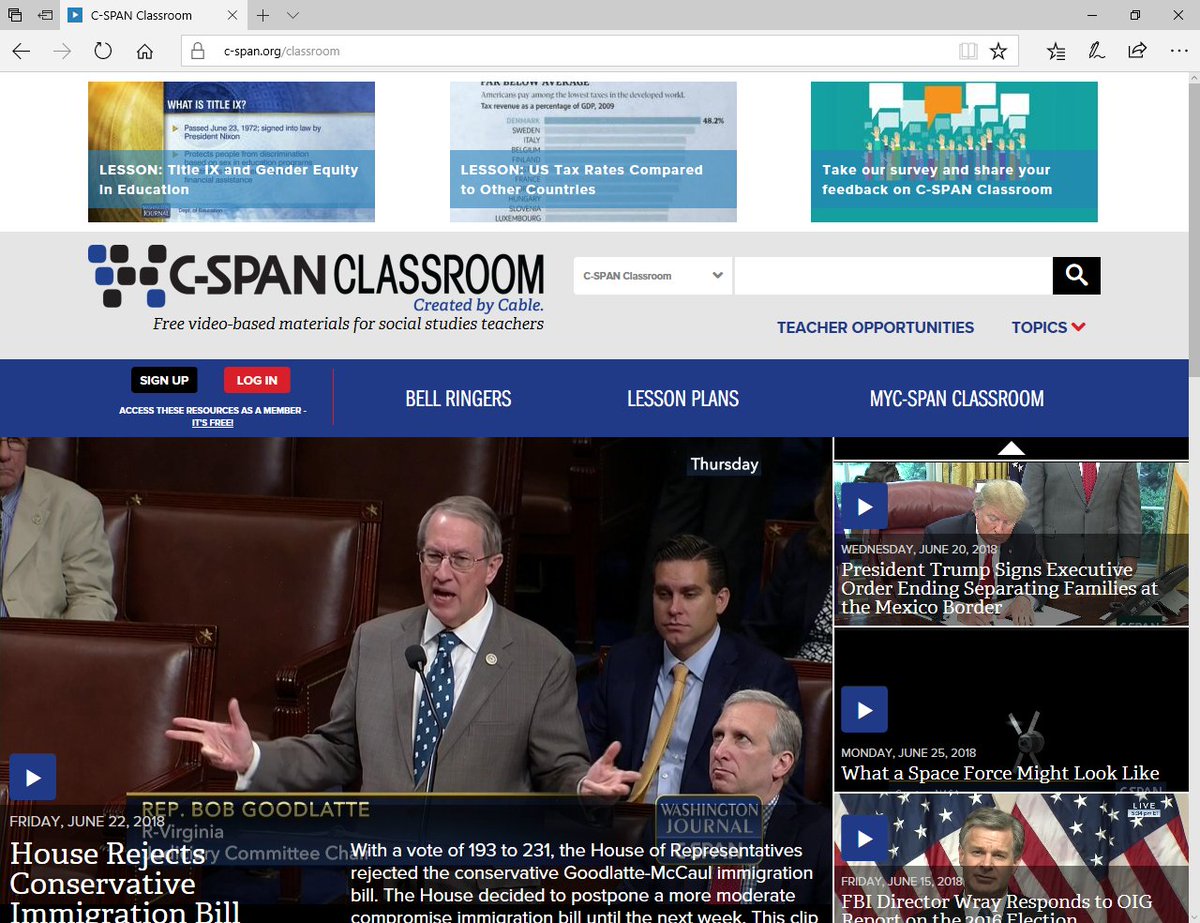Click the red LOG IN button

pos(257,380)
